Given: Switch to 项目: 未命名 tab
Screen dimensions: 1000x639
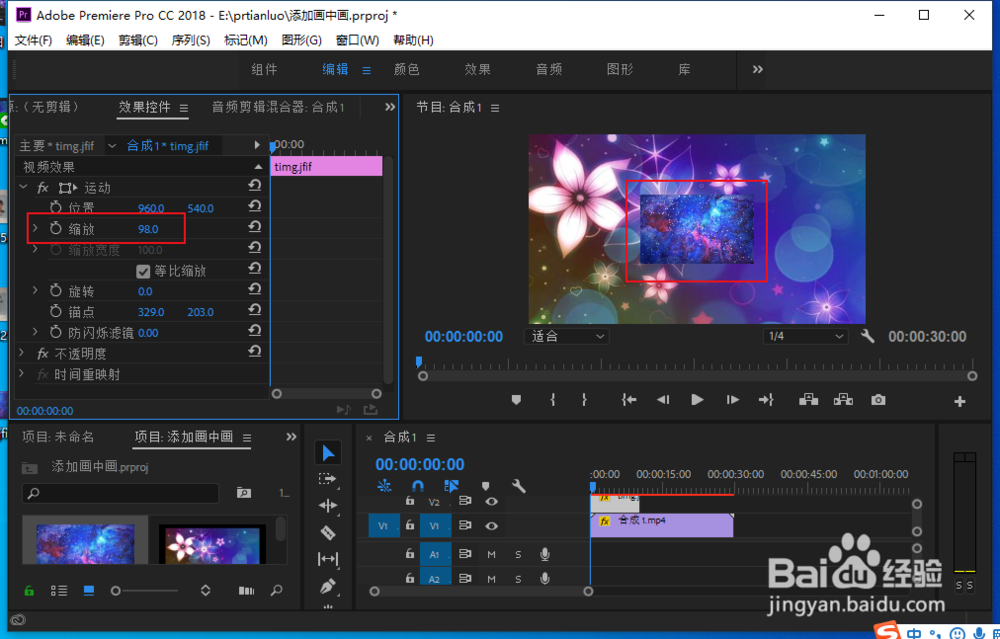Looking at the screenshot, I should click(58, 437).
